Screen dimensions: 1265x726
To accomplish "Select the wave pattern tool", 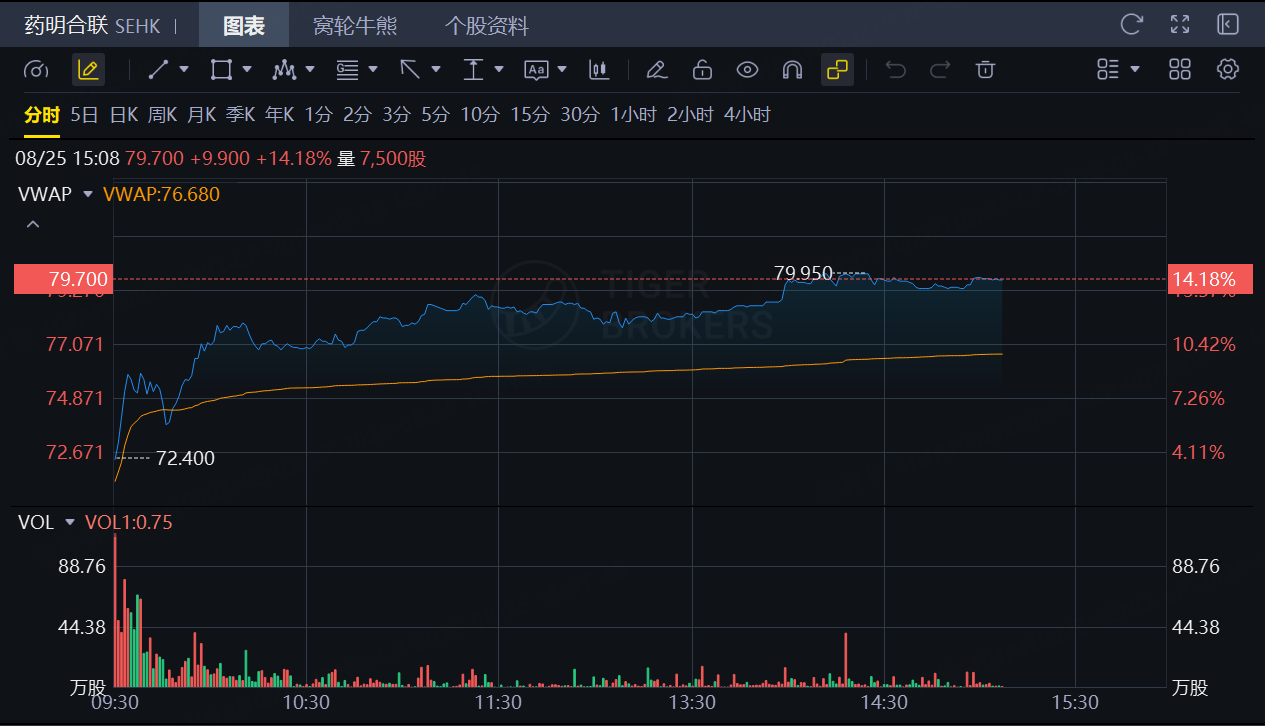I will click(285, 69).
